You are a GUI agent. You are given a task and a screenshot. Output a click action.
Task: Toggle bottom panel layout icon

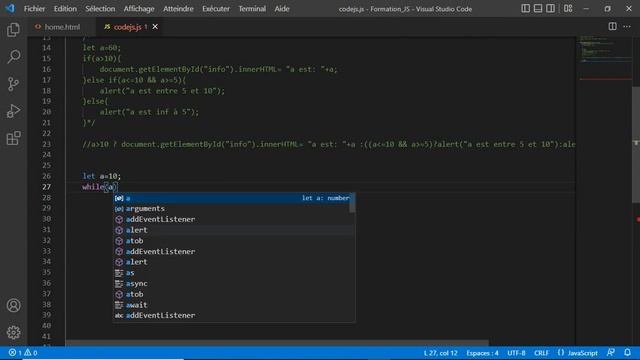[538, 8]
